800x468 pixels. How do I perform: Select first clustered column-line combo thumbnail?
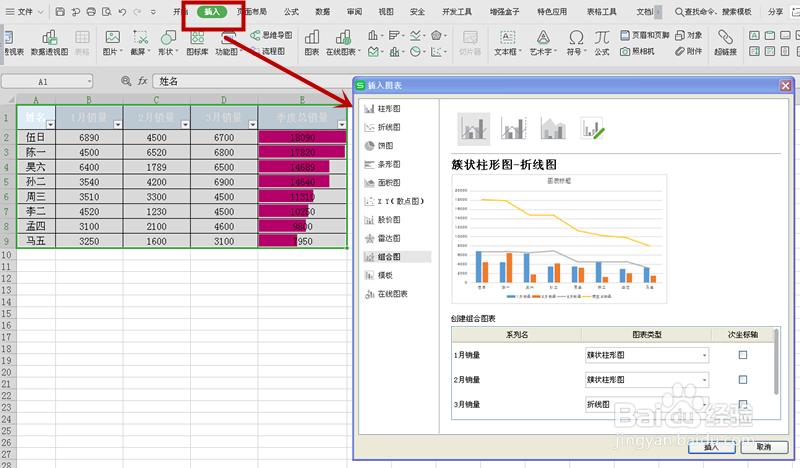[x=473, y=129]
